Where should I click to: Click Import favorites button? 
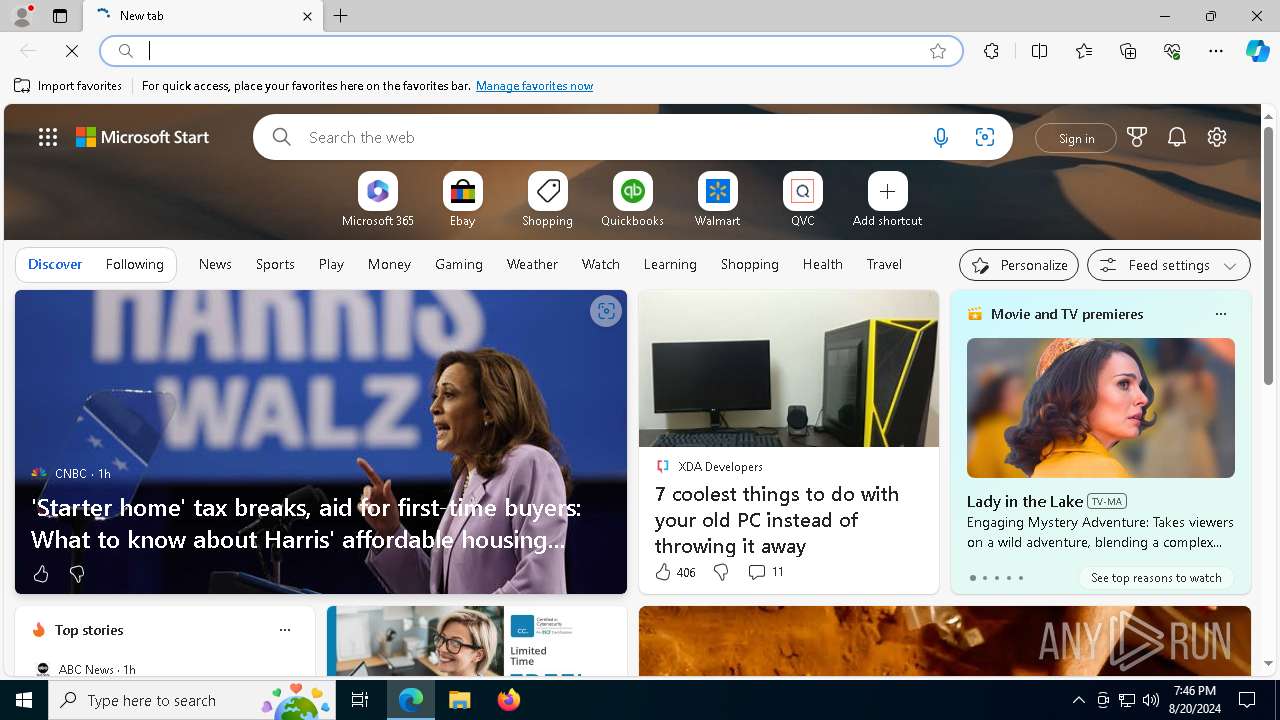pos(68,86)
